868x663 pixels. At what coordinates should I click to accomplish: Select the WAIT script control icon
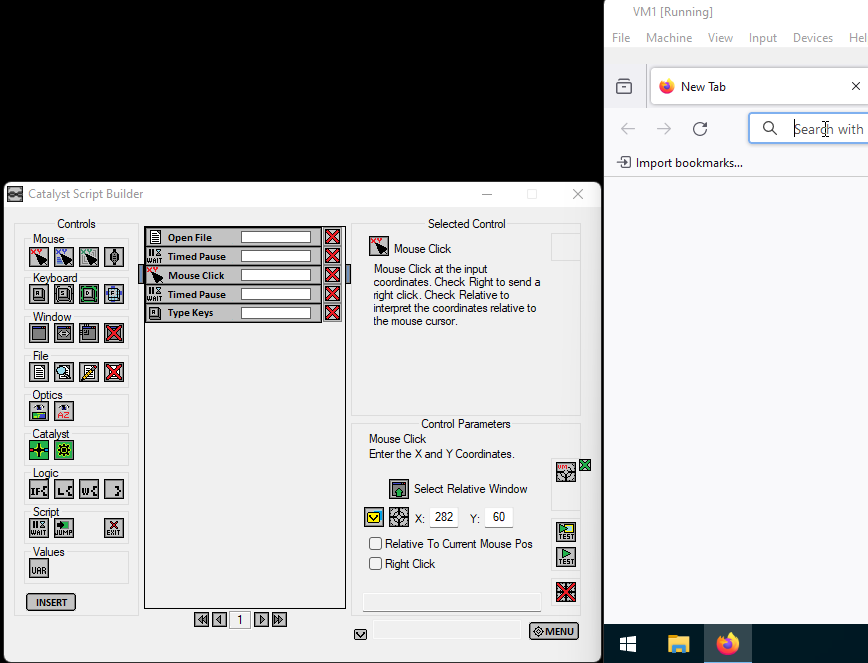point(38,527)
